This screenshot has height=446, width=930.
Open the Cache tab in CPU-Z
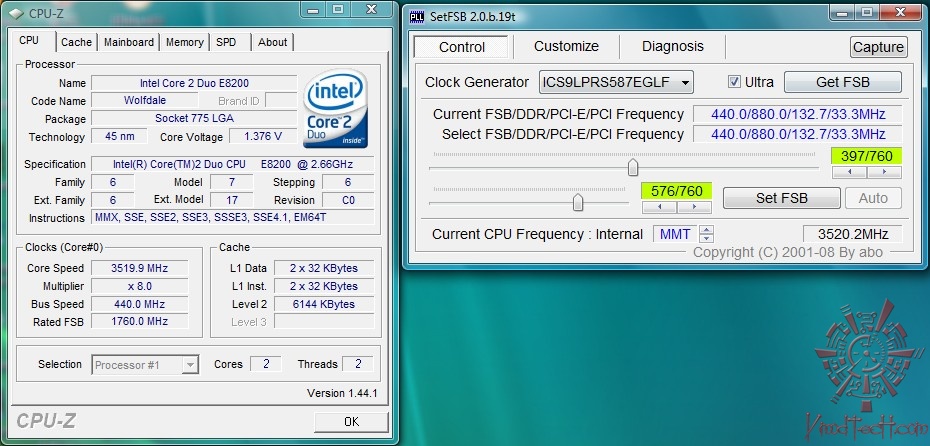click(x=77, y=42)
